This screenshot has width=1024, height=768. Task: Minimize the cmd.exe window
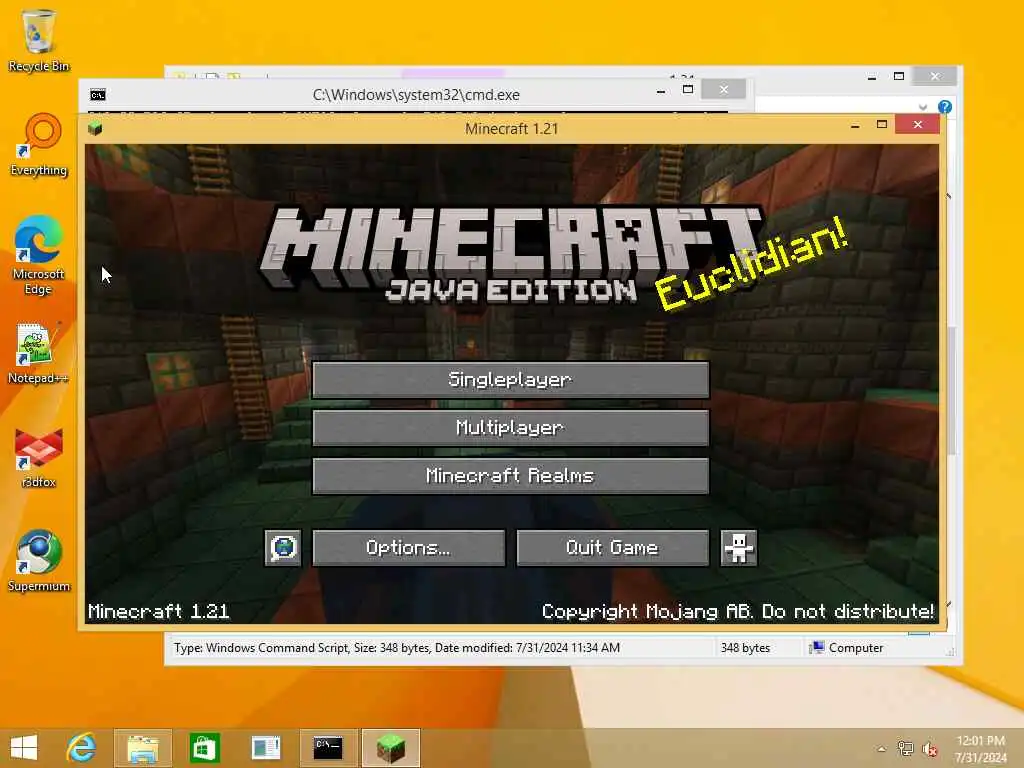click(x=661, y=90)
